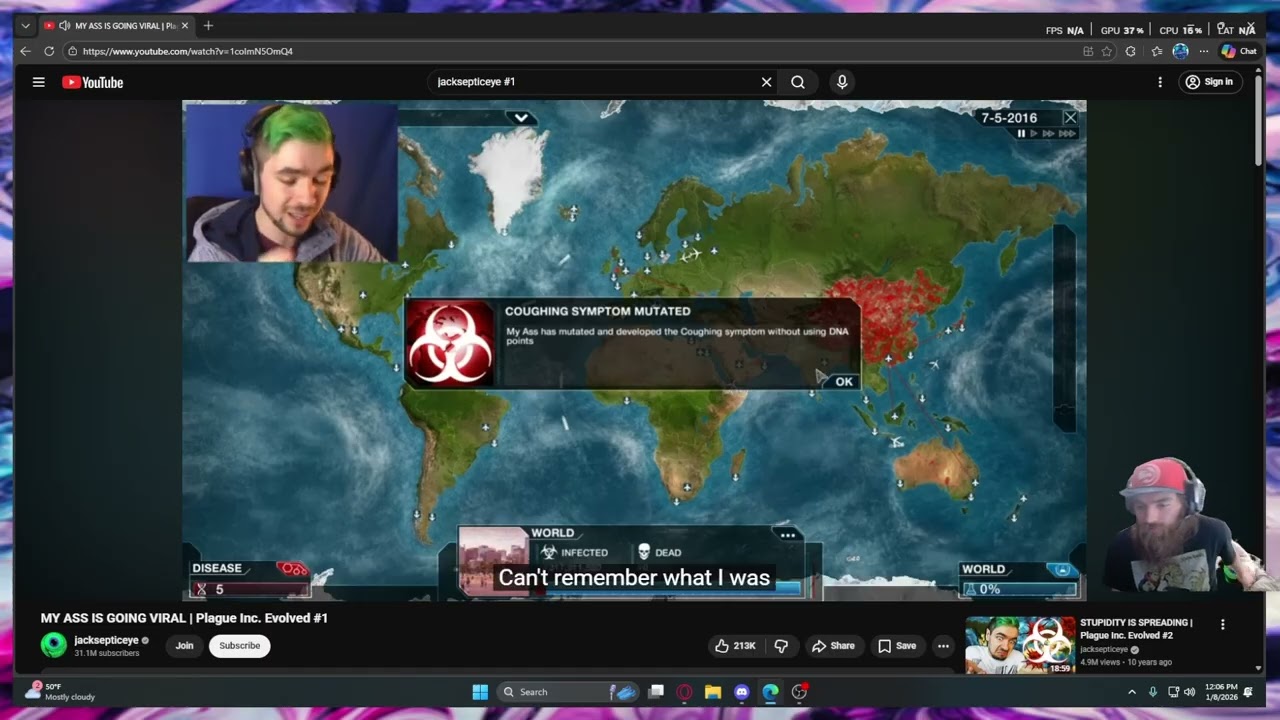1280x720 pixels.
Task: Open the tab actions dropdown chevron
Action: [x=26, y=25]
